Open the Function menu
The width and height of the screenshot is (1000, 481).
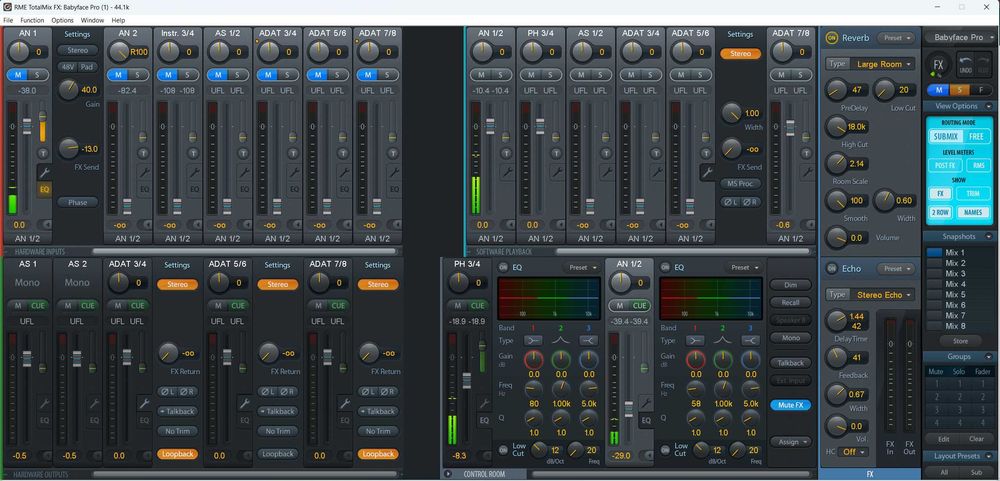click(32, 20)
